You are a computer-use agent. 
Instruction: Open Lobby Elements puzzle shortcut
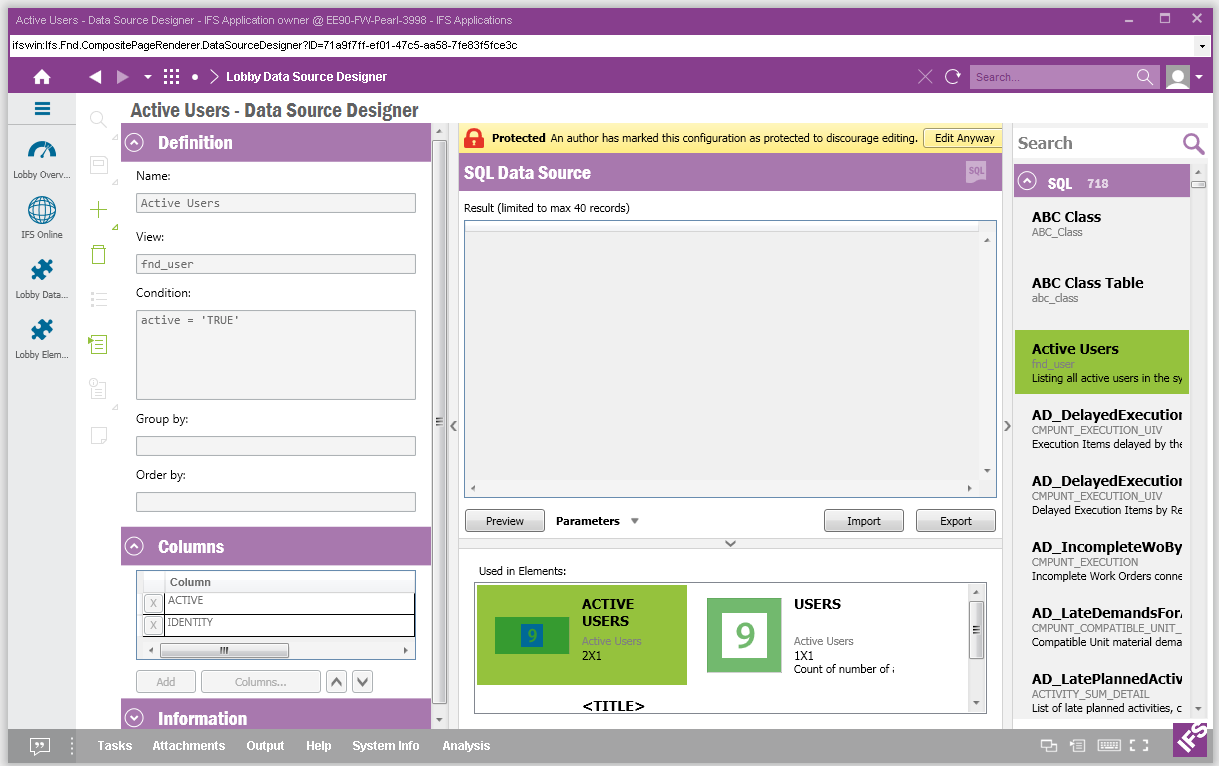[x=42, y=338]
